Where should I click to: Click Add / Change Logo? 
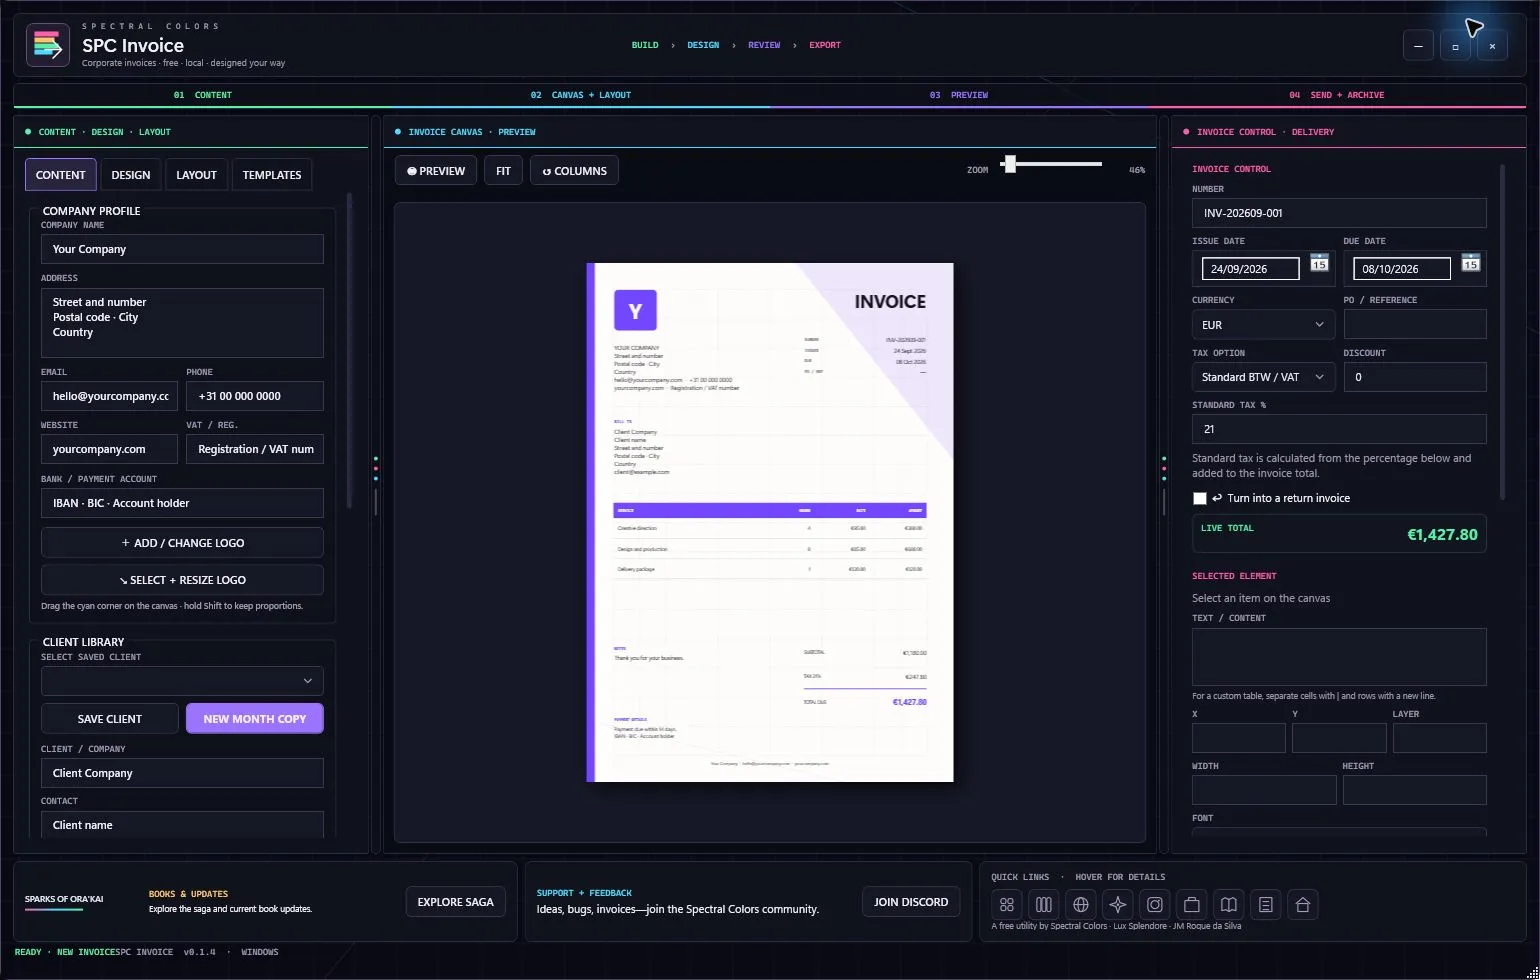coord(182,543)
